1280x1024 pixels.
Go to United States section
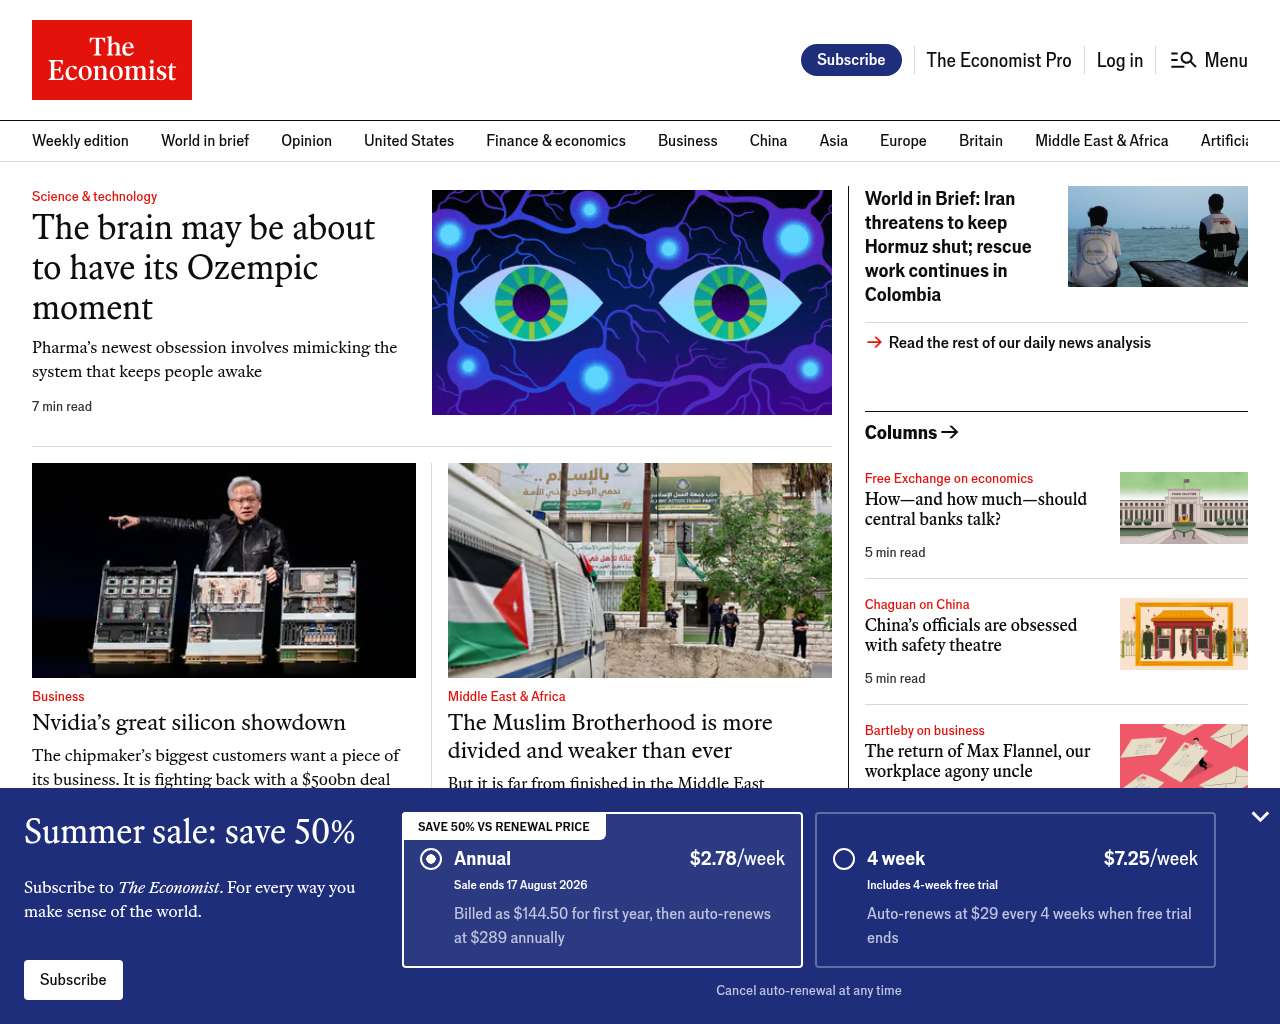click(409, 141)
